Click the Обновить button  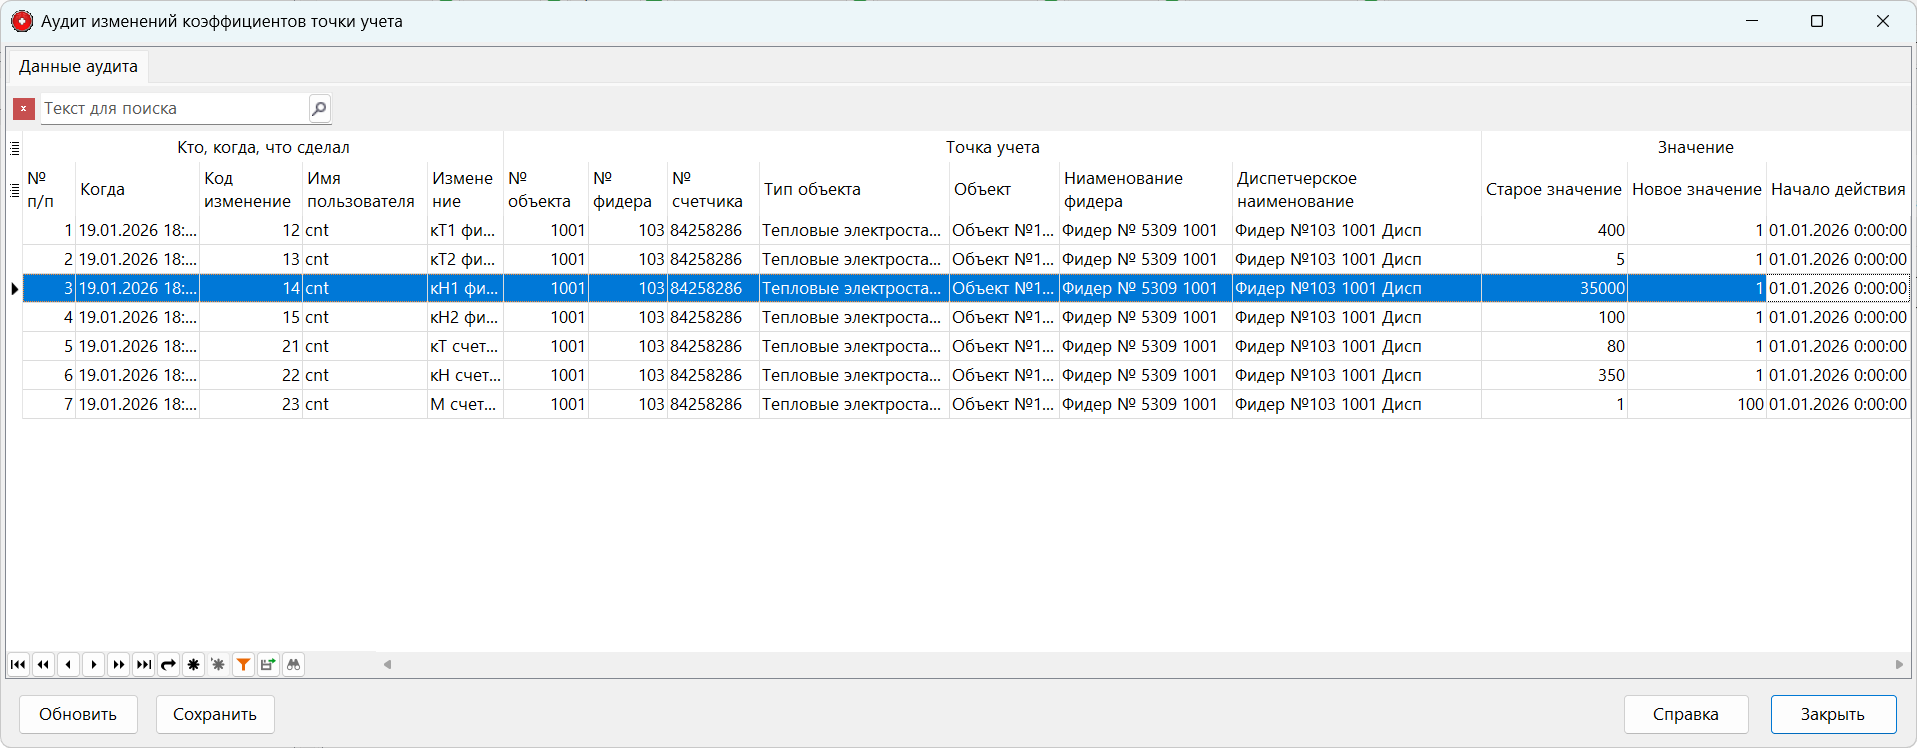click(x=78, y=714)
